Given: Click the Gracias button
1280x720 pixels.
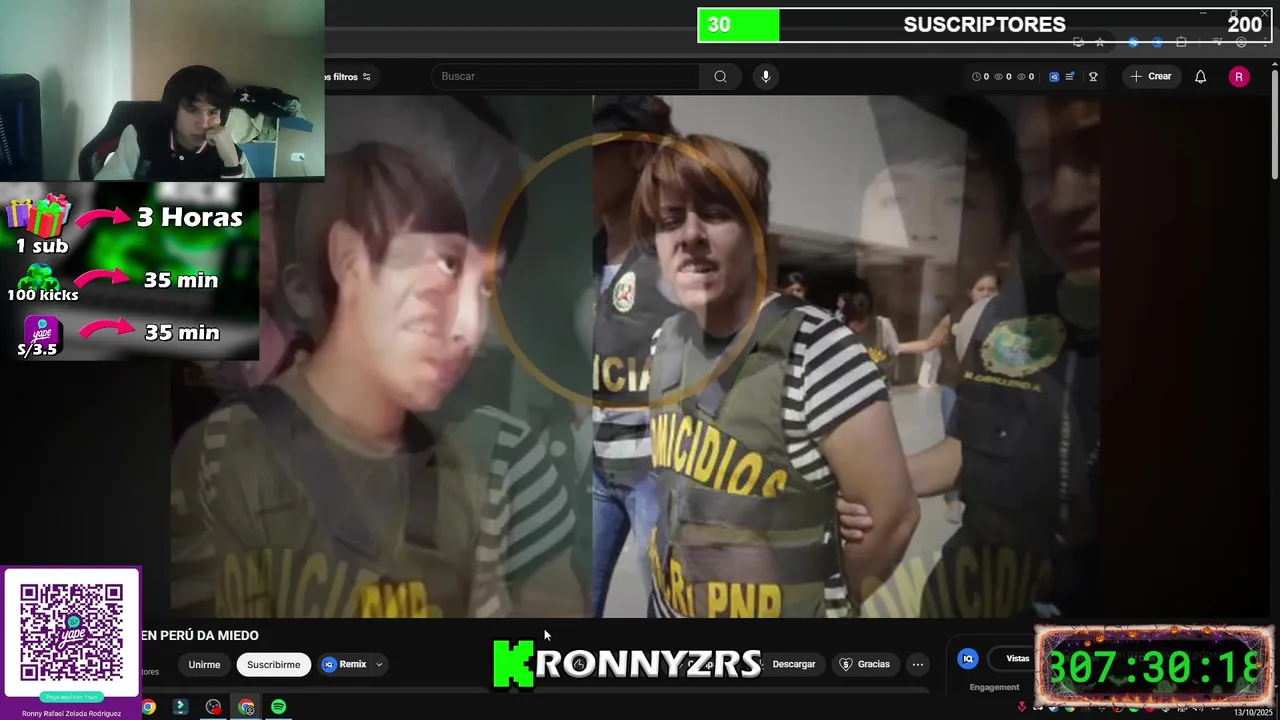Looking at the screenshot, I should coord(865,664).
